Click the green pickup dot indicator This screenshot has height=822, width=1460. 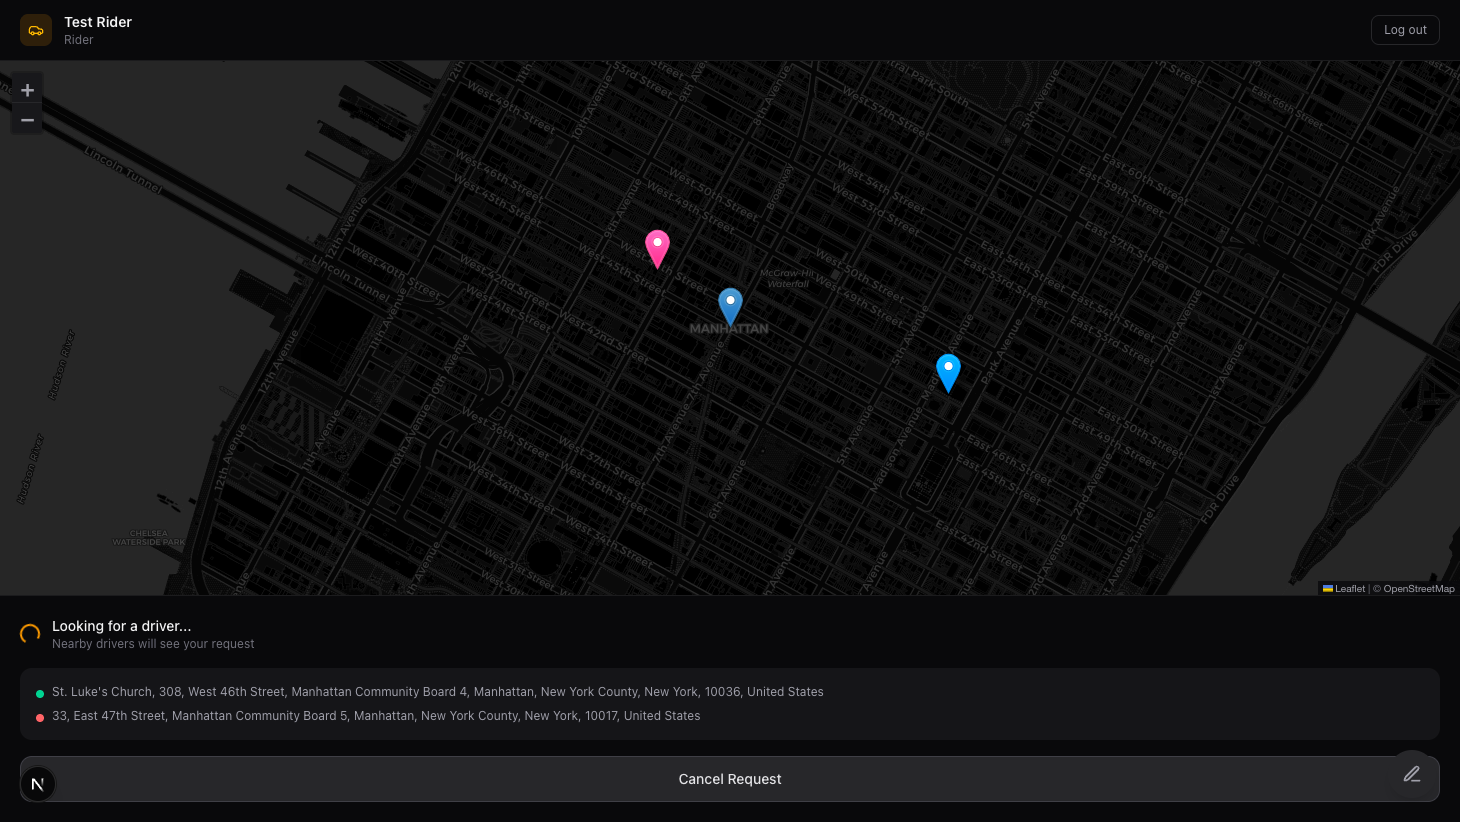coord(40,693)
